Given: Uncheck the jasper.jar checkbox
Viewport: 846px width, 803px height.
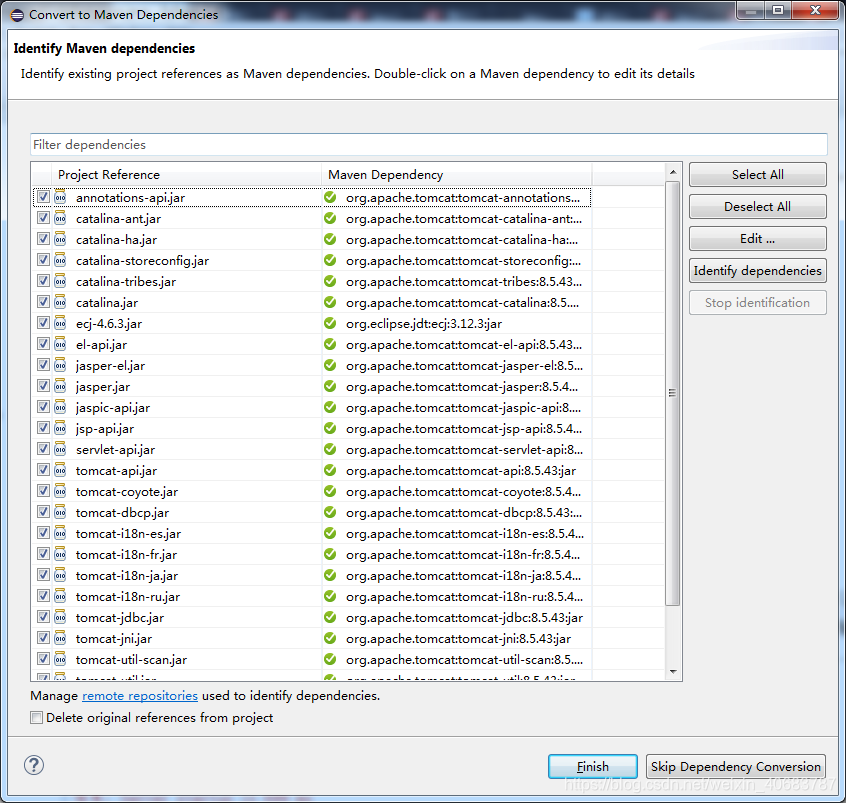Looking at the screenshot, I should [43, 386].
